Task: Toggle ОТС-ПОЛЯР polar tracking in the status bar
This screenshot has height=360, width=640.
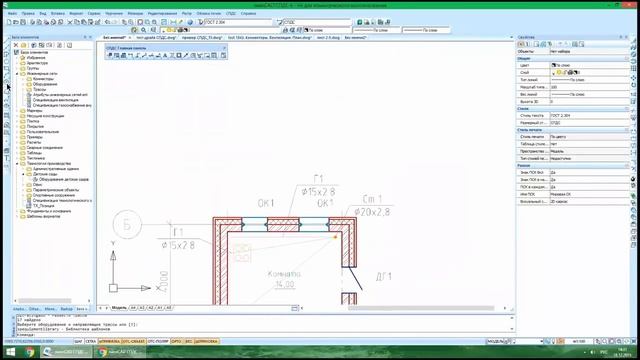Action: [158, 341]
